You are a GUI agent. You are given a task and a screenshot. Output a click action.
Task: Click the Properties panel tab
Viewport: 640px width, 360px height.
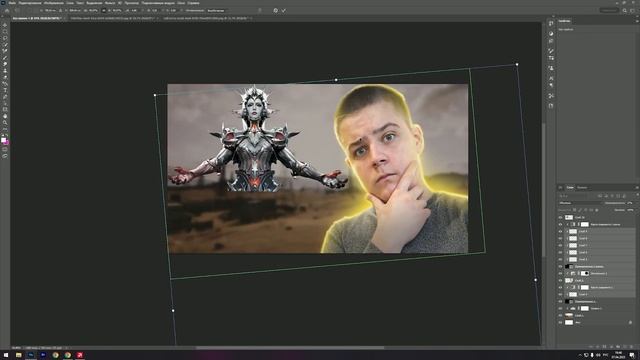[564, 21]
